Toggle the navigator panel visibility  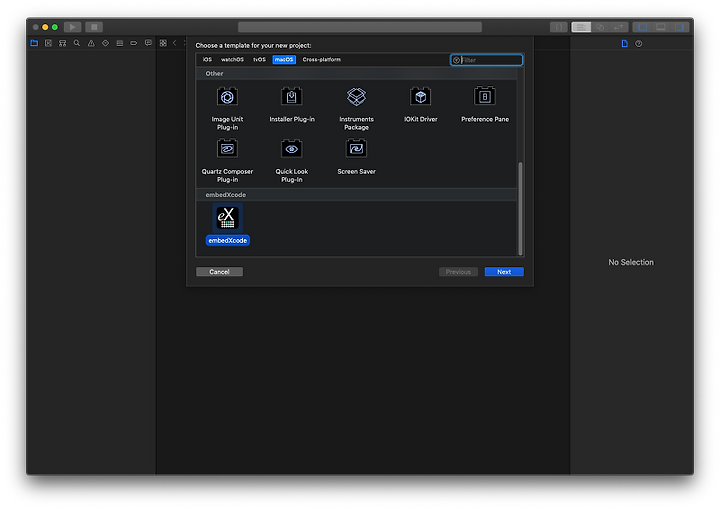pos(642,27)
